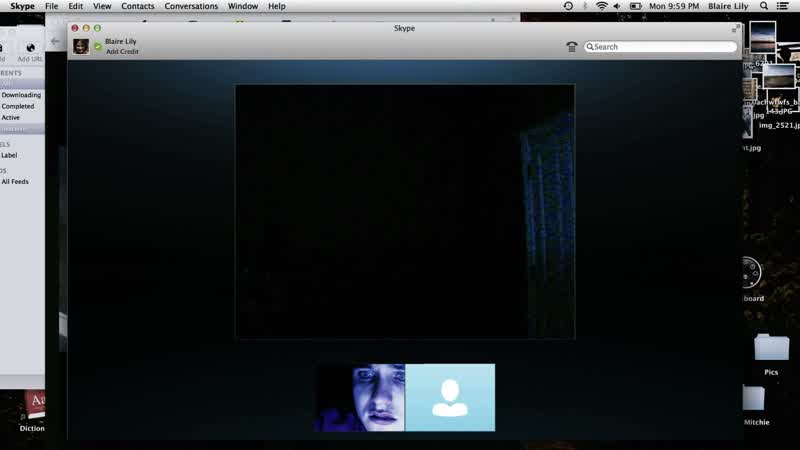The height and width of the screenshot is (450, 800).
Task: Click the Add Credit link
Action: point(122,52)
